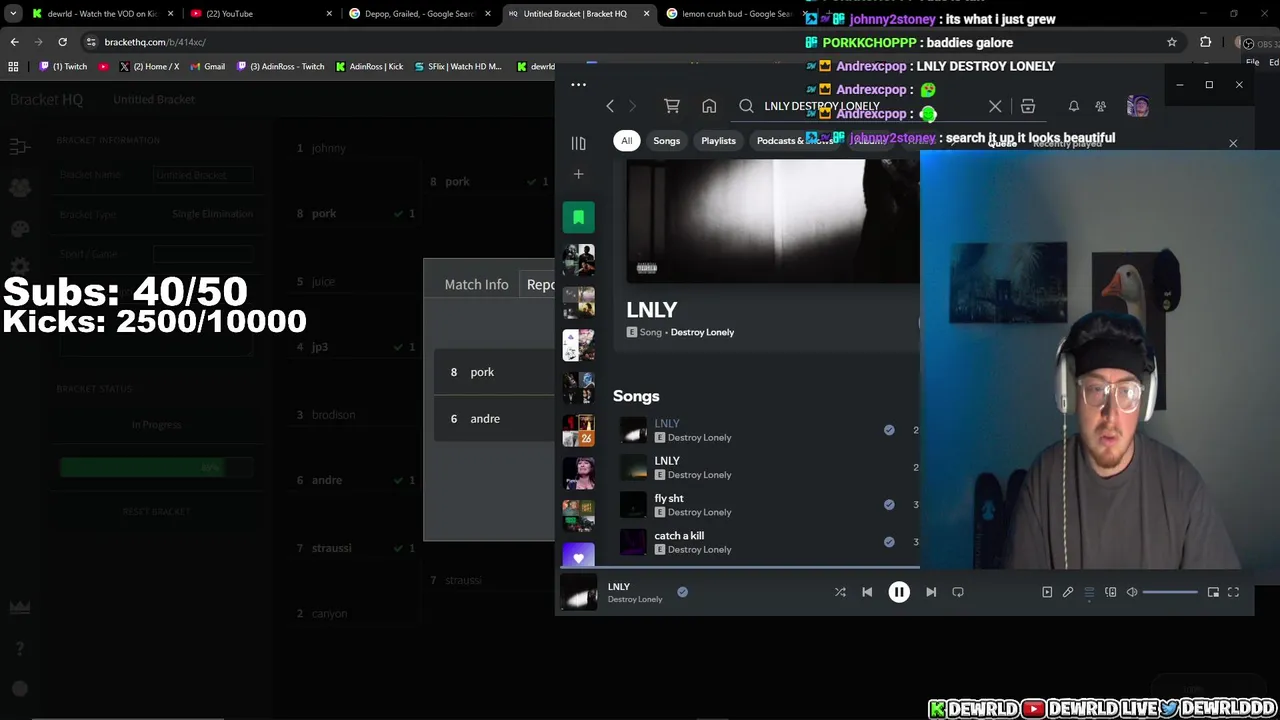Toggle repeat mode in the player bar
Screen dimensions: 1280x720
click(x=958, y=592)
